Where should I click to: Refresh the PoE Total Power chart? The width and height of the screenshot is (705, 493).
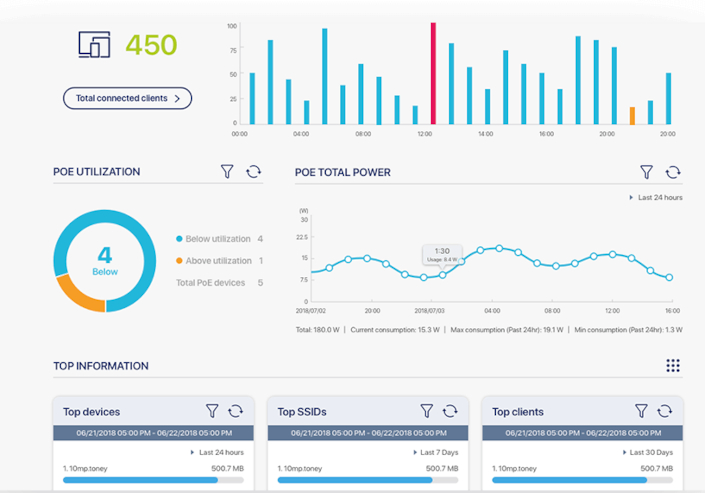(x=673, y=173)
